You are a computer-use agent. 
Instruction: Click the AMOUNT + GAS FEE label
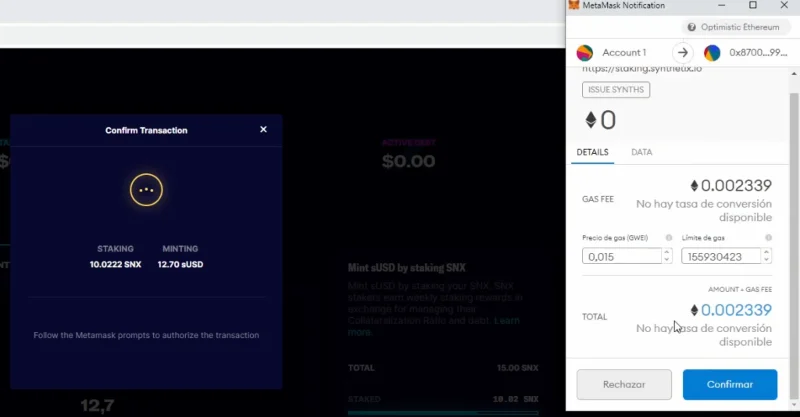(740, 289)
